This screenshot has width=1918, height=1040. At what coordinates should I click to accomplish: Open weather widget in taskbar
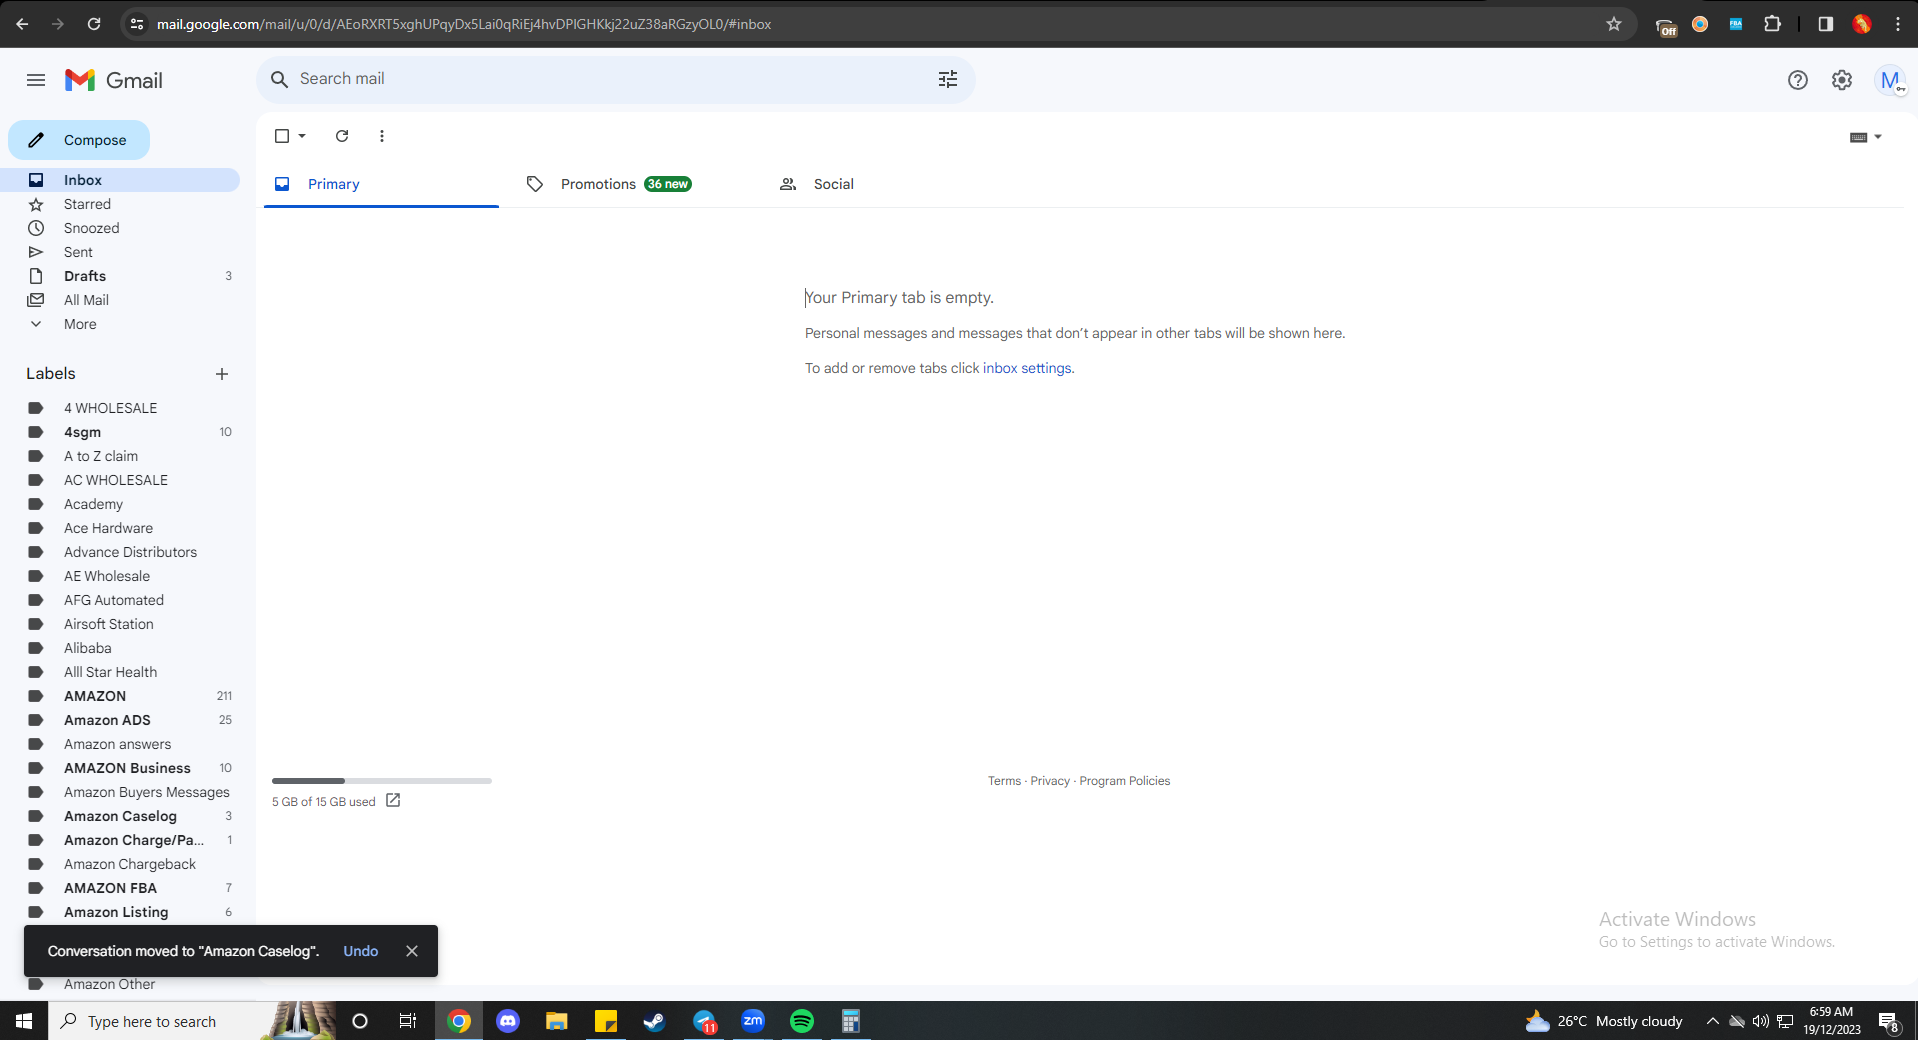(x=1604, y=1021)
